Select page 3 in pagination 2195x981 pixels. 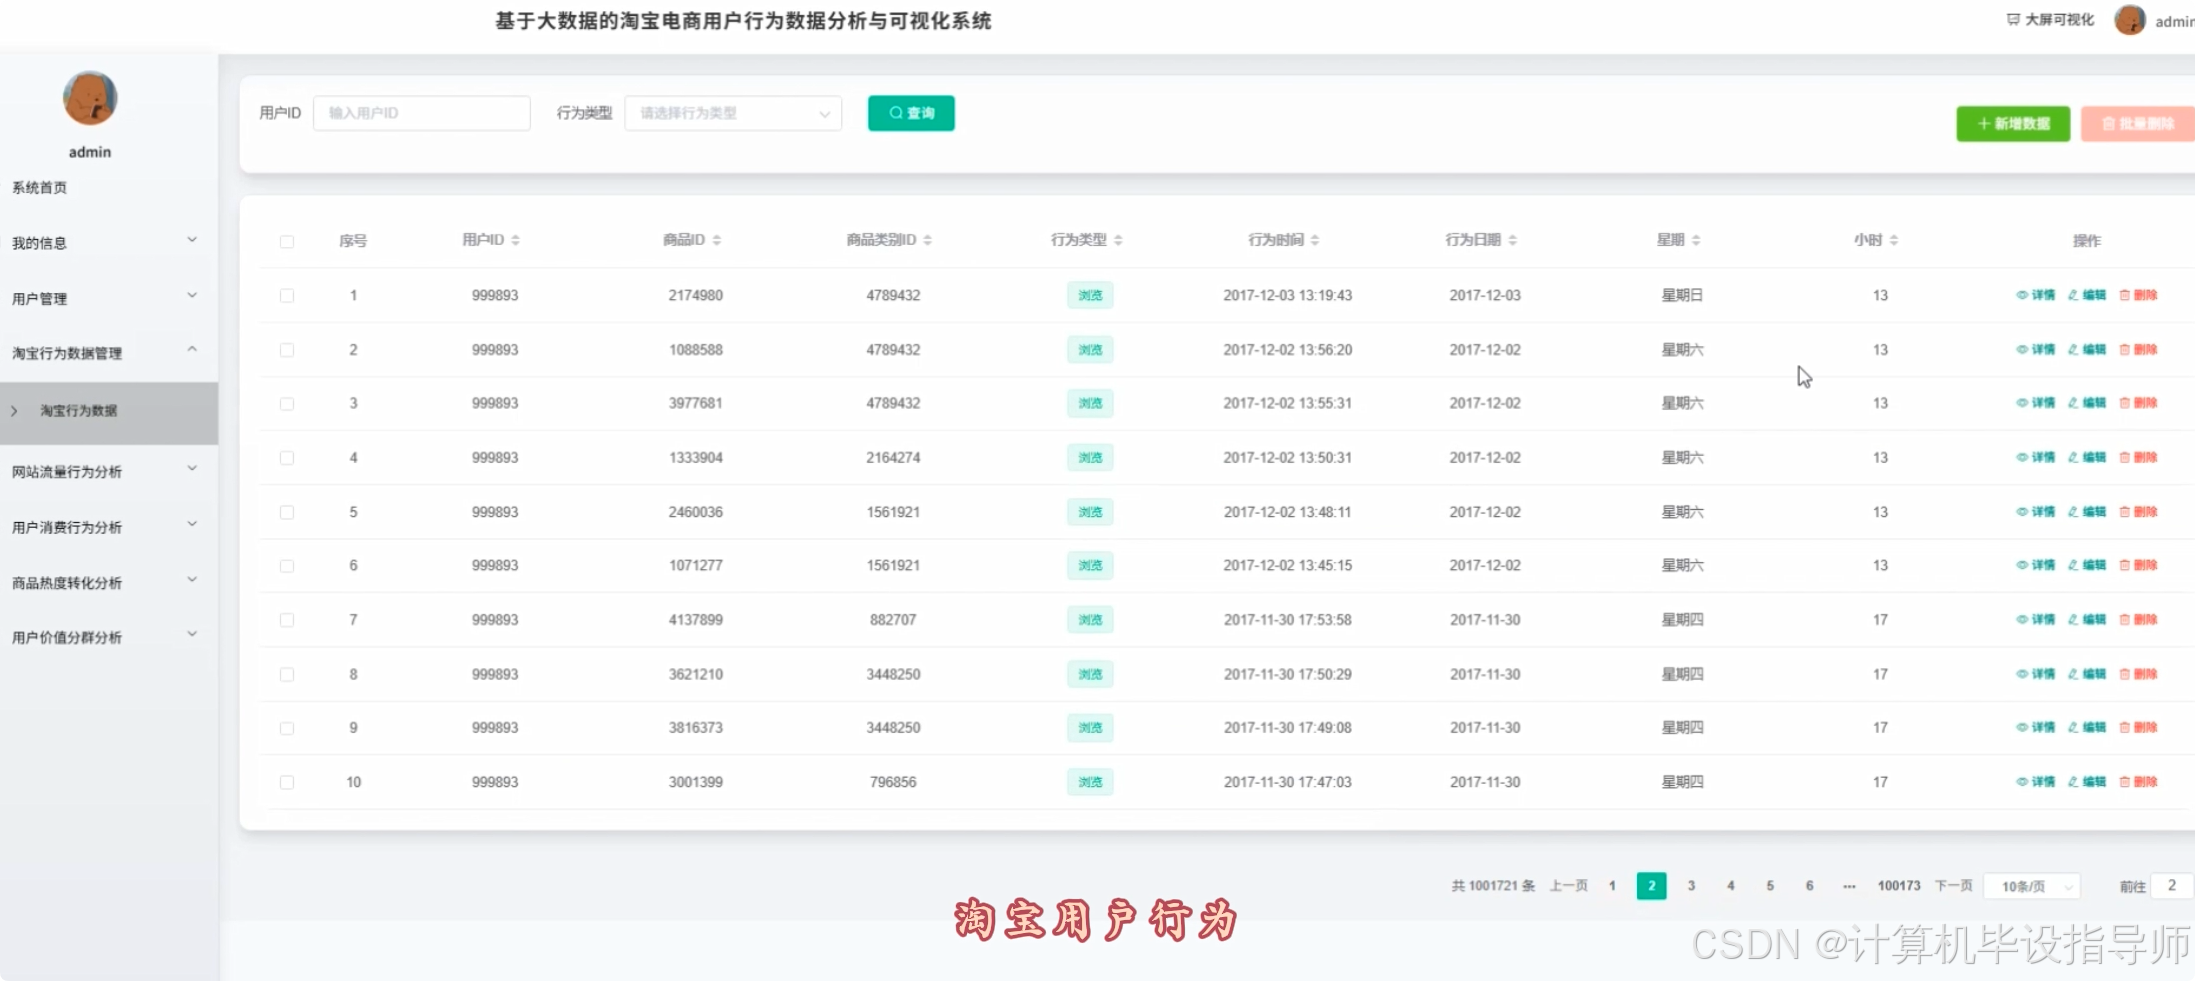point(1691,886)
